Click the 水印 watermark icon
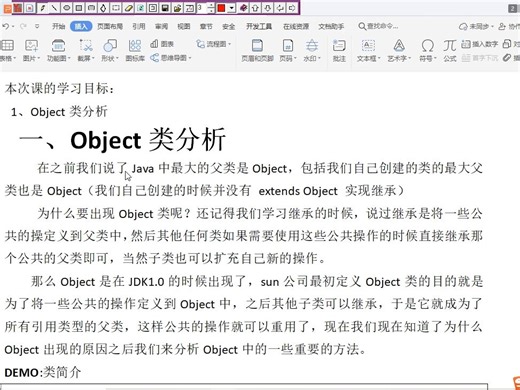Screen dimensions: 520x390 pyautogui.click(x=312, y=45)
